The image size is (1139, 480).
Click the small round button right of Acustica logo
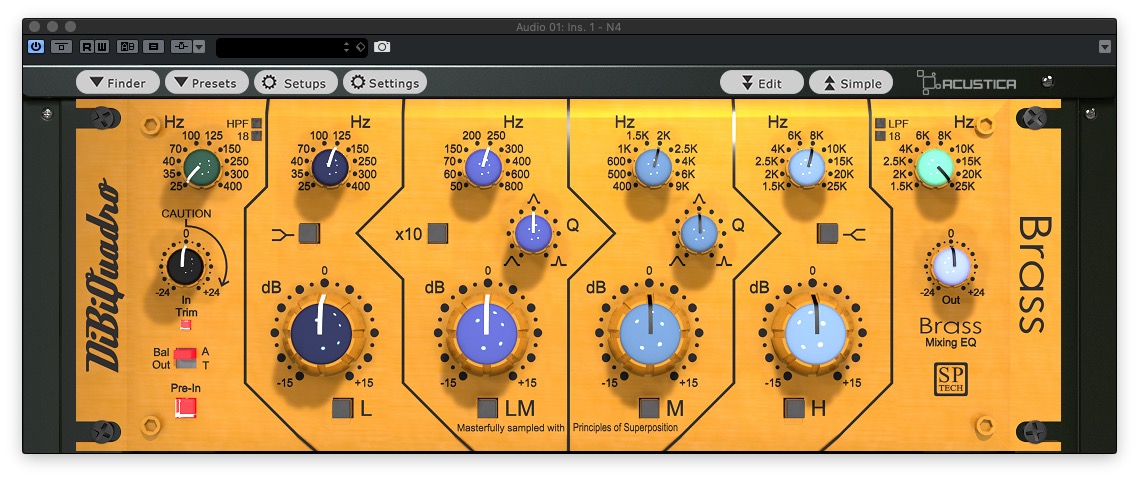tap(1047, 81)
